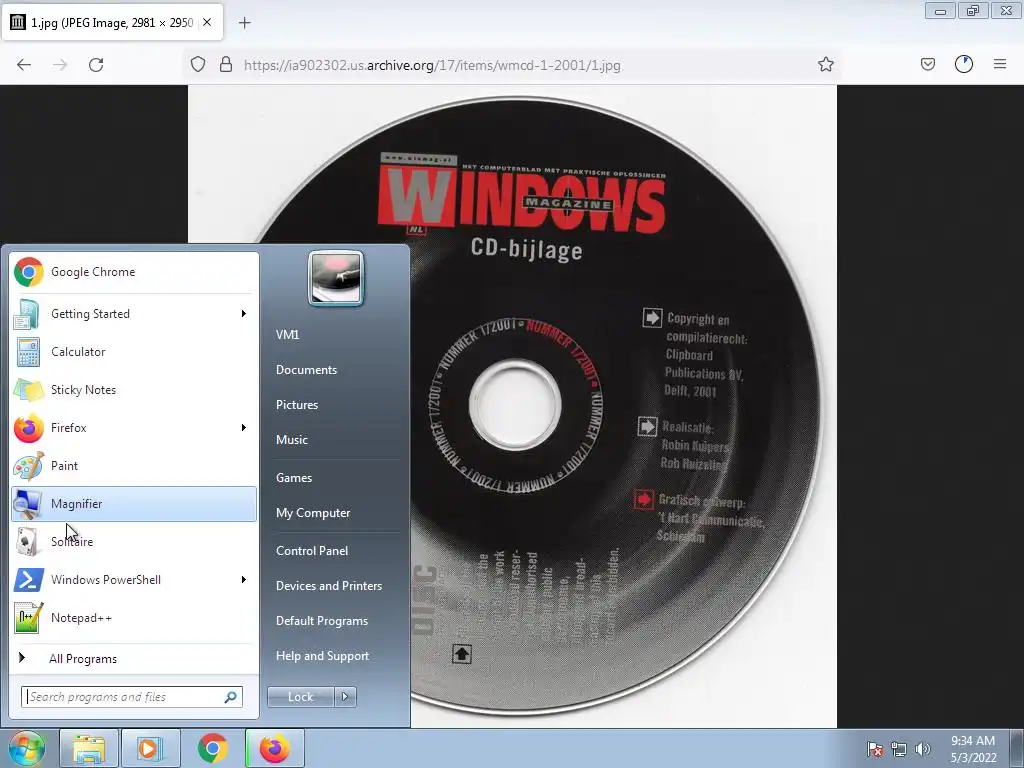Expand Getting Started jump list arrow
This screenshot has height=768, width=1024.
point(244,314)
